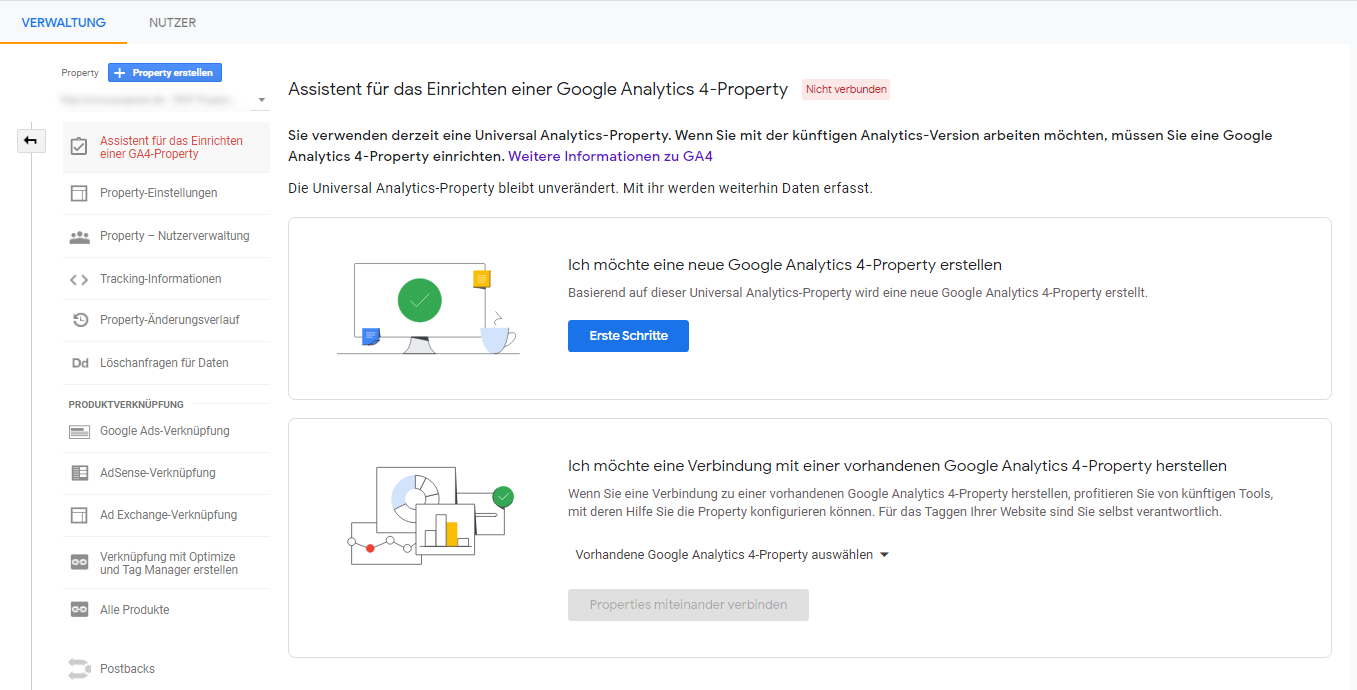This screenshot has width=1357, height=690.
Task: Click Properties miteinander verbinden button
Action: [x=688, y=605]
